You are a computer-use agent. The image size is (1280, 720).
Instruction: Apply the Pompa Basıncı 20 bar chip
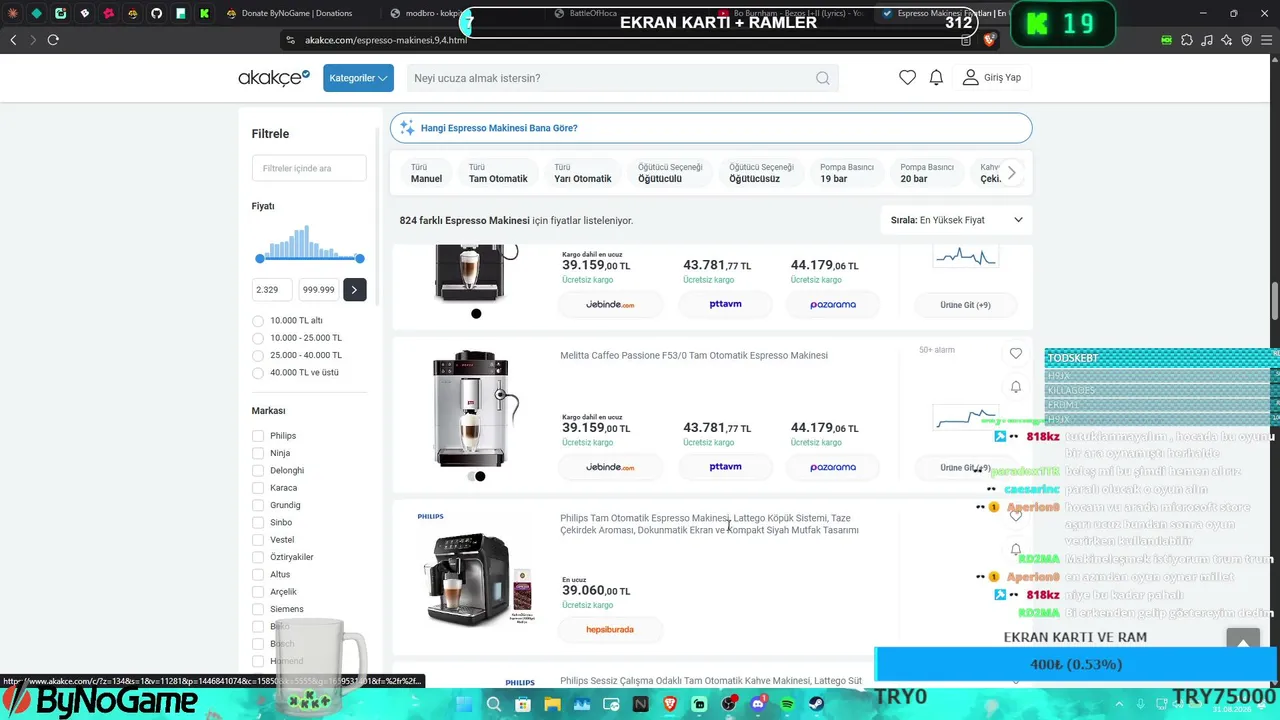click(927, 173)
